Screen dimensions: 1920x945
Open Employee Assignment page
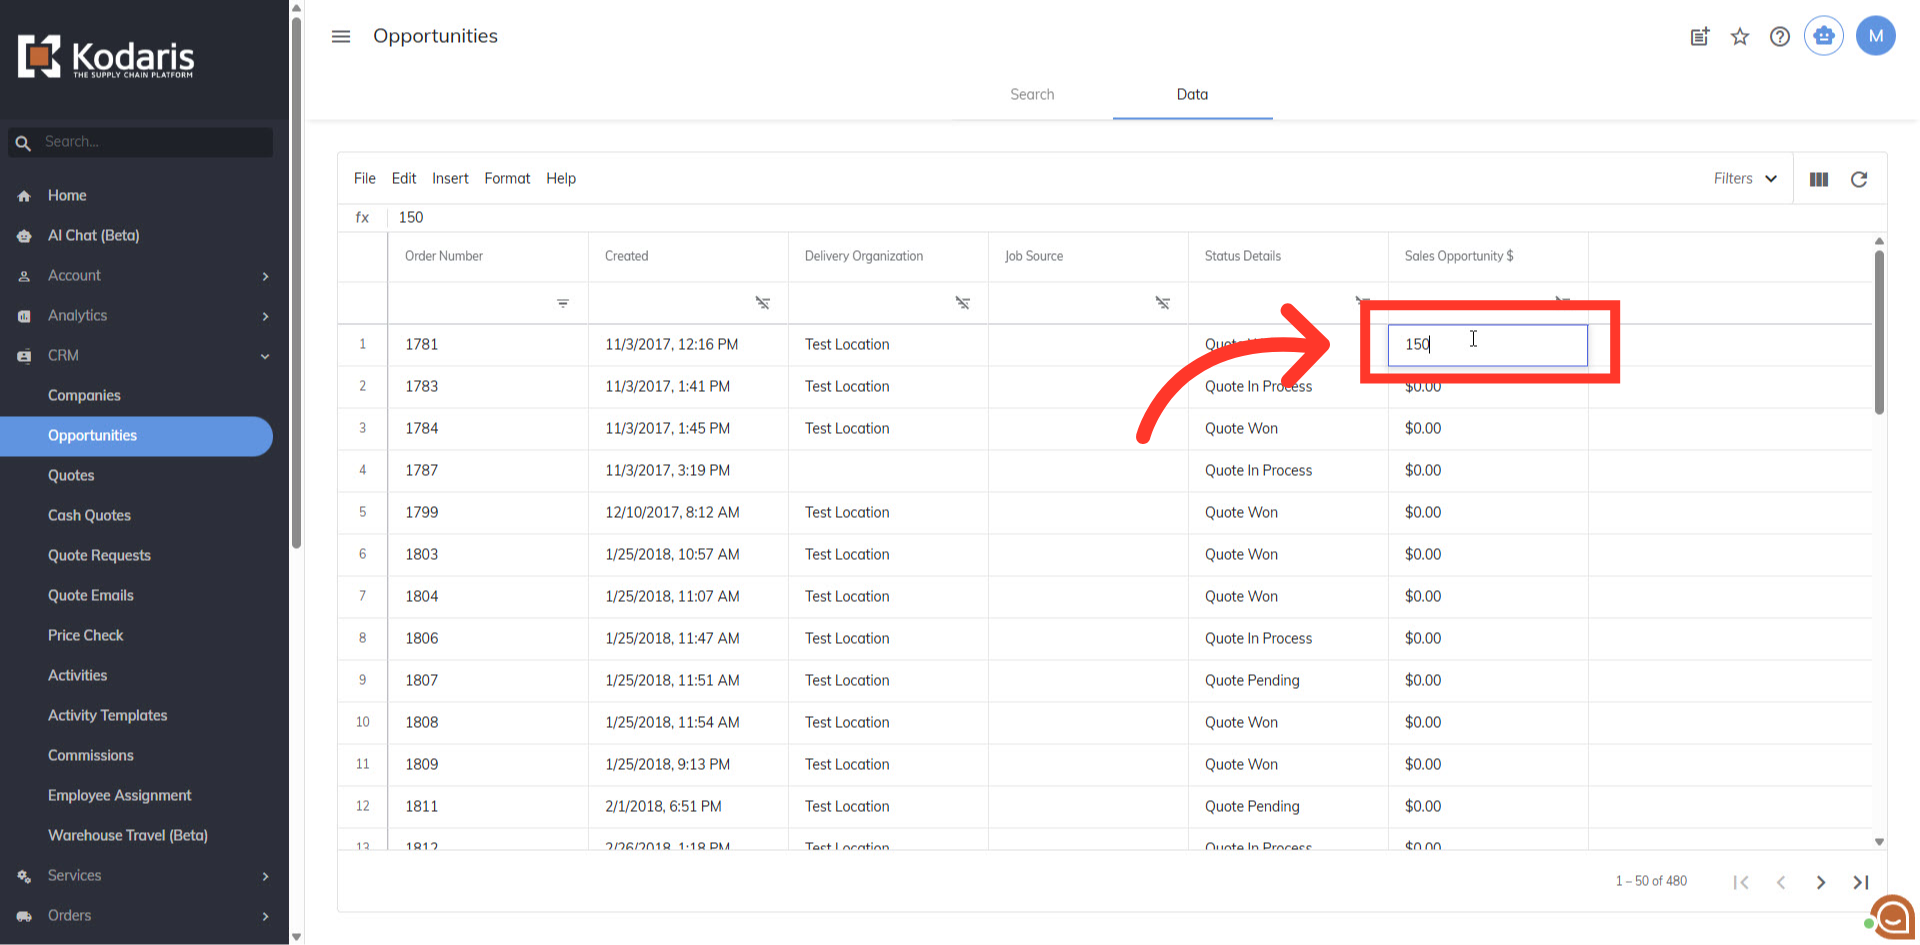[119, 795]
